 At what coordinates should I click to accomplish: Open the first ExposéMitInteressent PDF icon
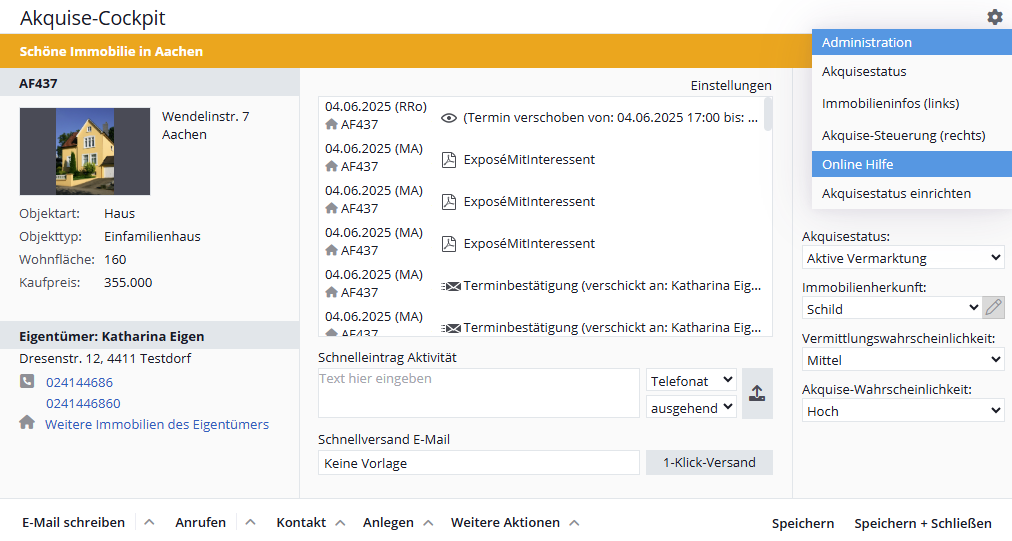[x=449, y=159]
